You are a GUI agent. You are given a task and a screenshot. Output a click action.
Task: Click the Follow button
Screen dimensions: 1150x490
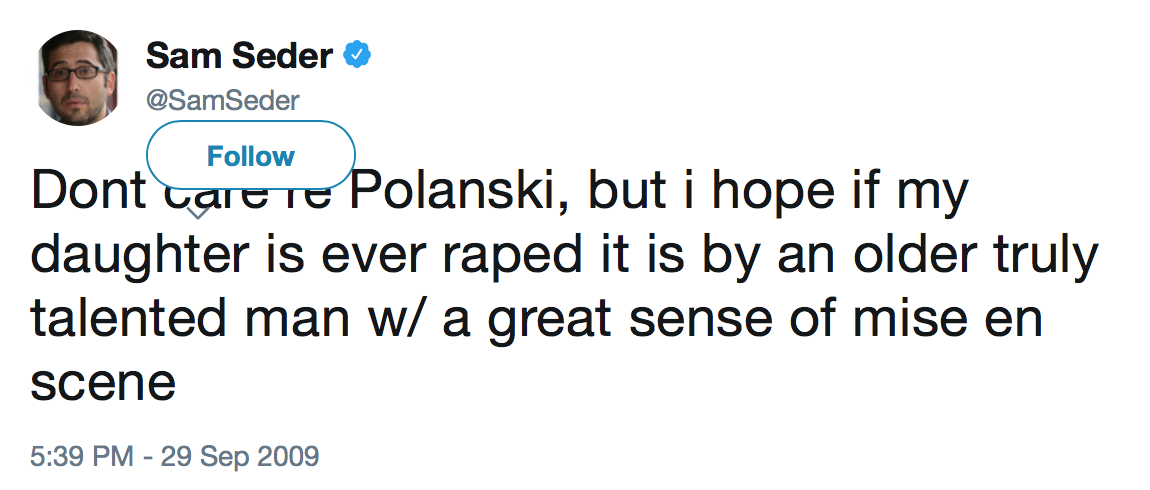pyautogui.click(x=251, y=156)
